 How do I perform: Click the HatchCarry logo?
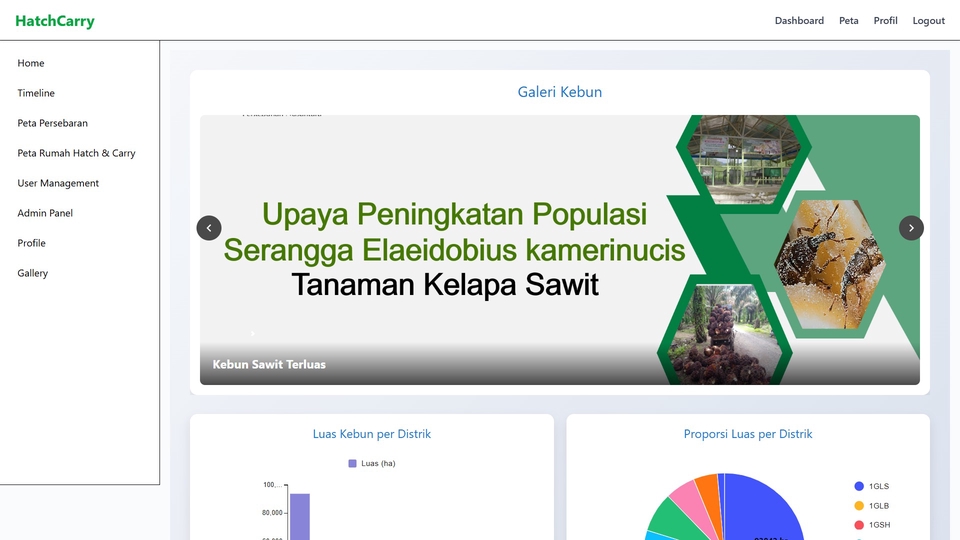pyautogui.click(x=55, y=21)
